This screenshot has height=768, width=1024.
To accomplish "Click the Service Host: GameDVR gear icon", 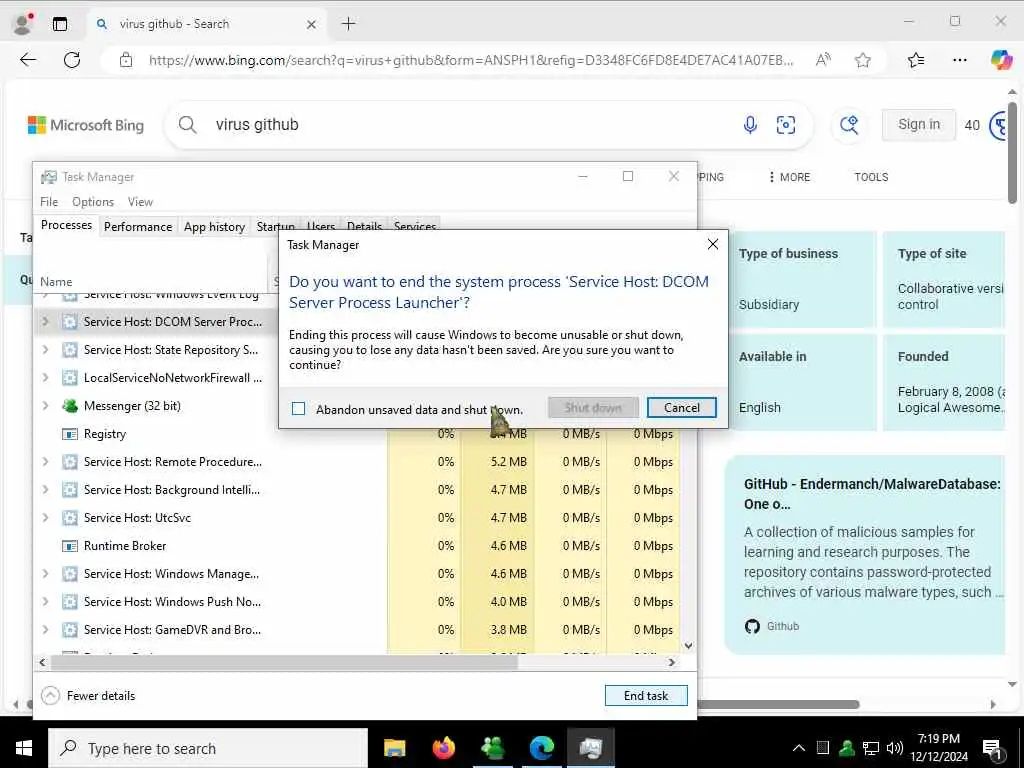I will (70, 630).
